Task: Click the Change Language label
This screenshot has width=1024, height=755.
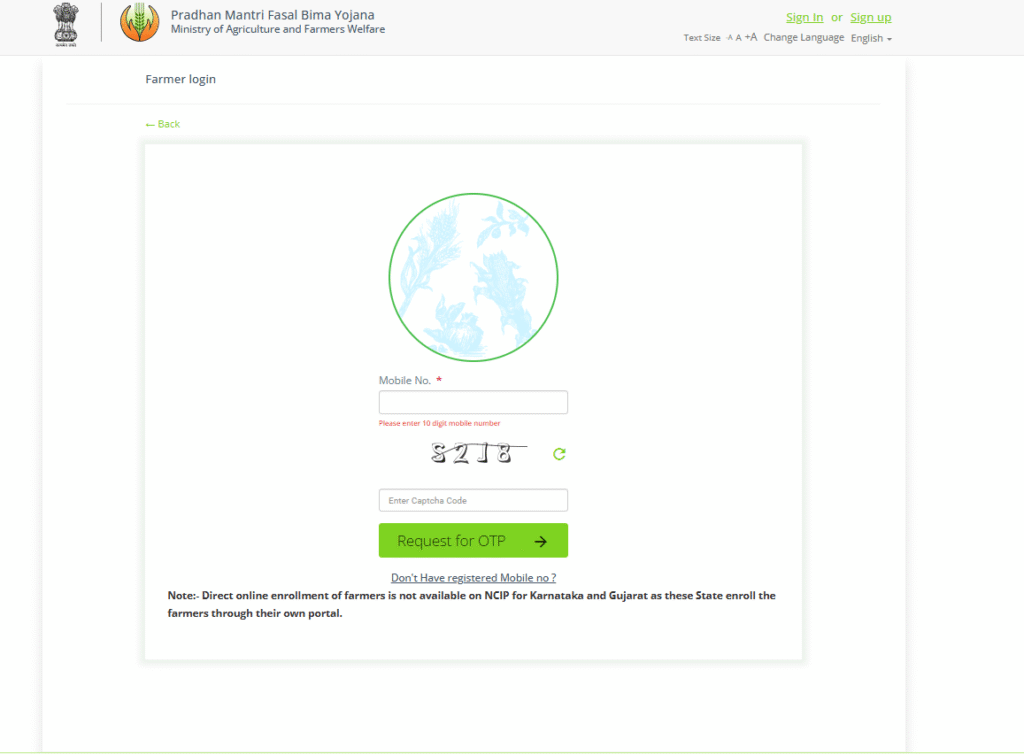Action: click(804, 38)
